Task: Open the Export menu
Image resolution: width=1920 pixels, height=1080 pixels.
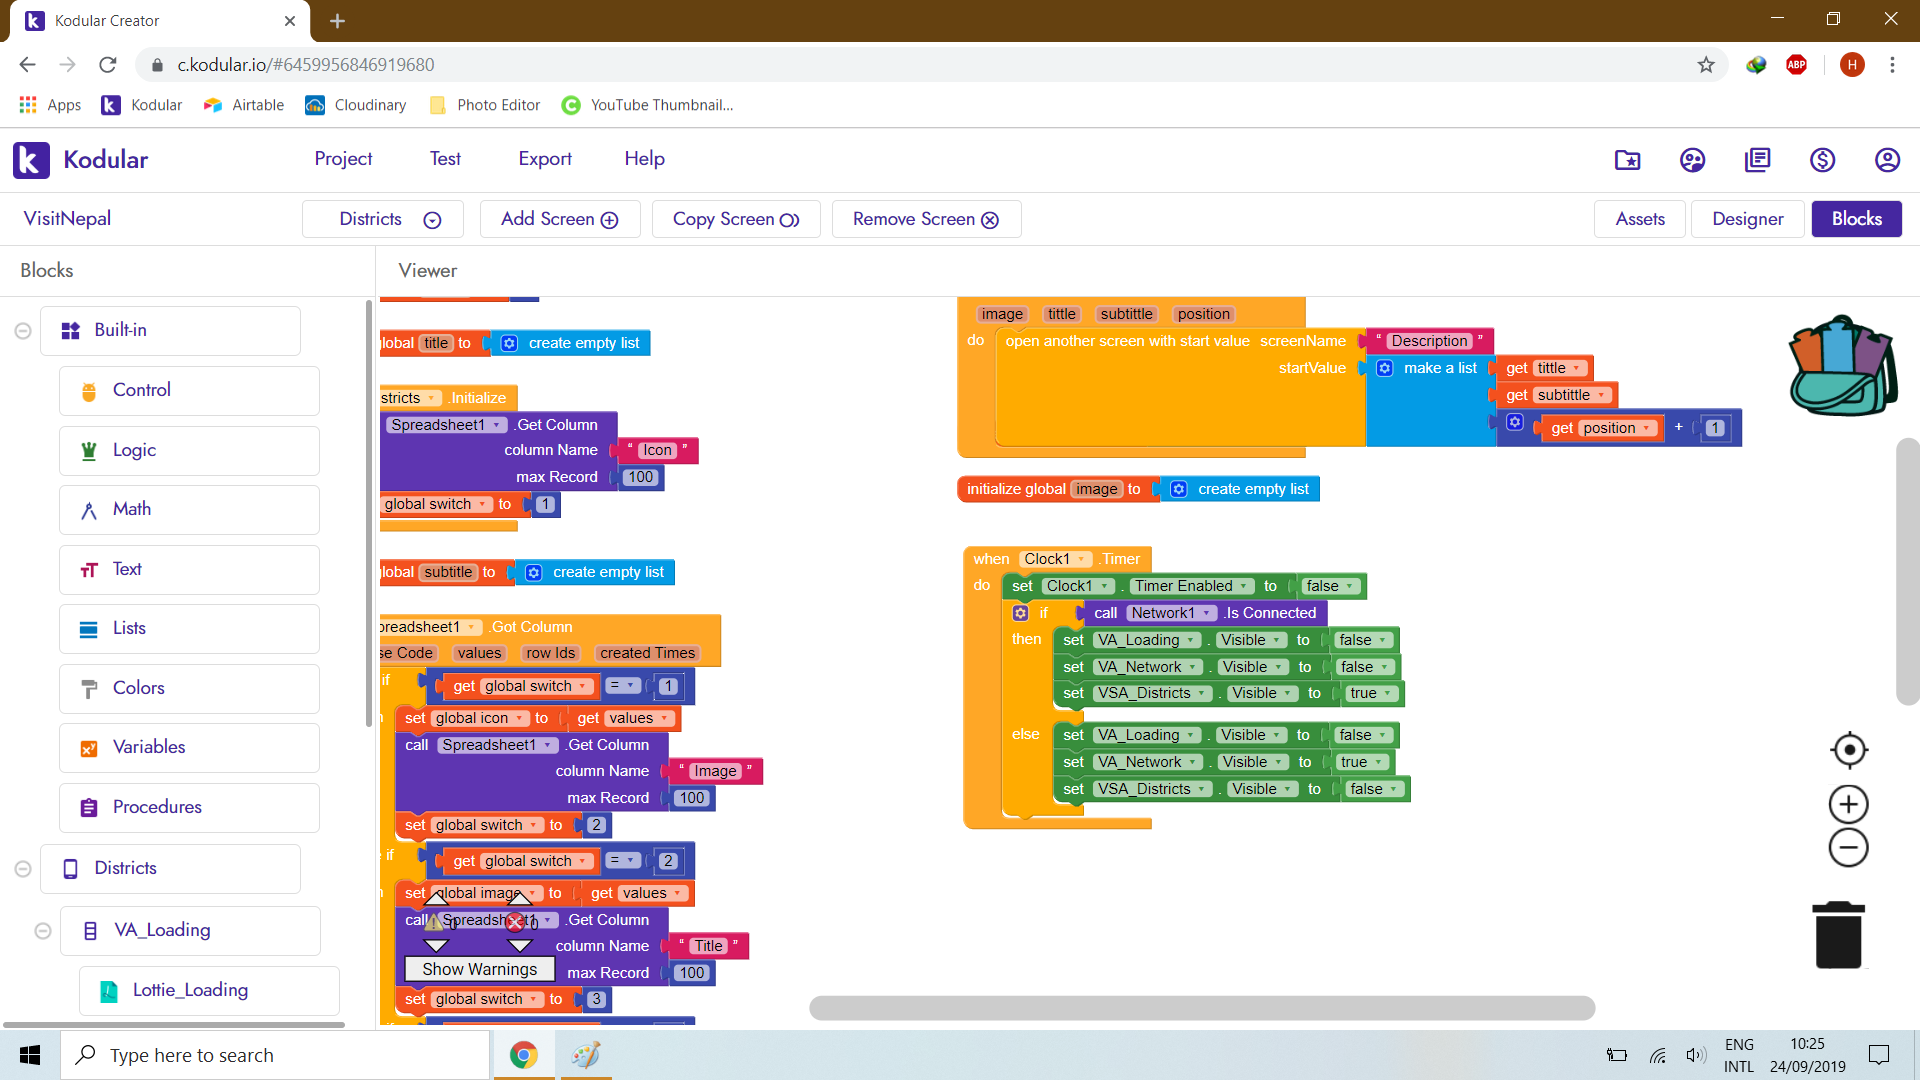Action: [544, 159]
